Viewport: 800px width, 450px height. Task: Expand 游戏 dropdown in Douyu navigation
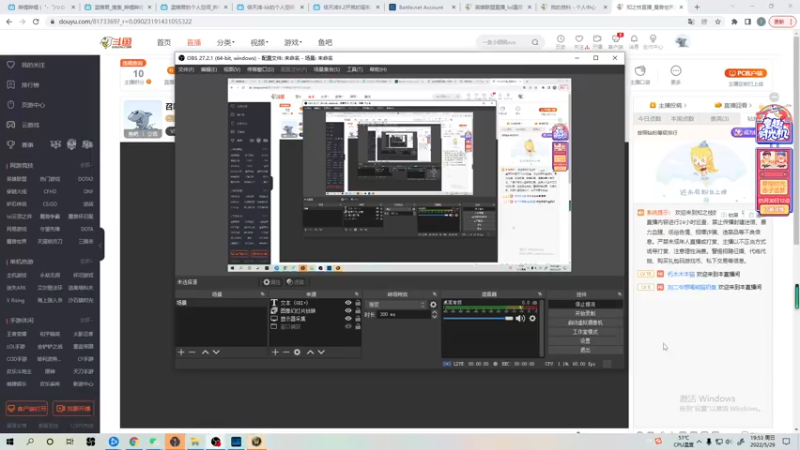click(293, 42)
